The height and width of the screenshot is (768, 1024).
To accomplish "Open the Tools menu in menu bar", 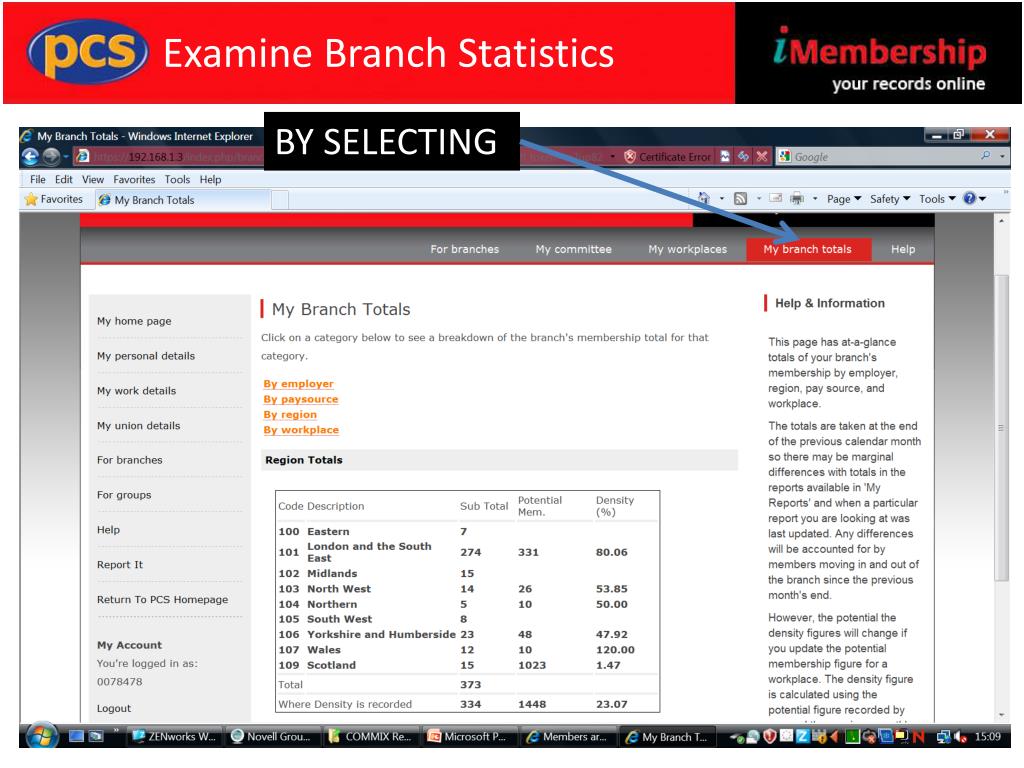I will (x=177, y=179).
